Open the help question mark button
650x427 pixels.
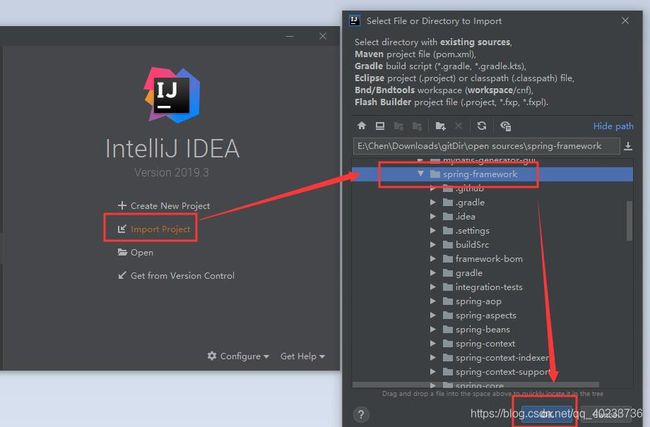tap(361, 414)
